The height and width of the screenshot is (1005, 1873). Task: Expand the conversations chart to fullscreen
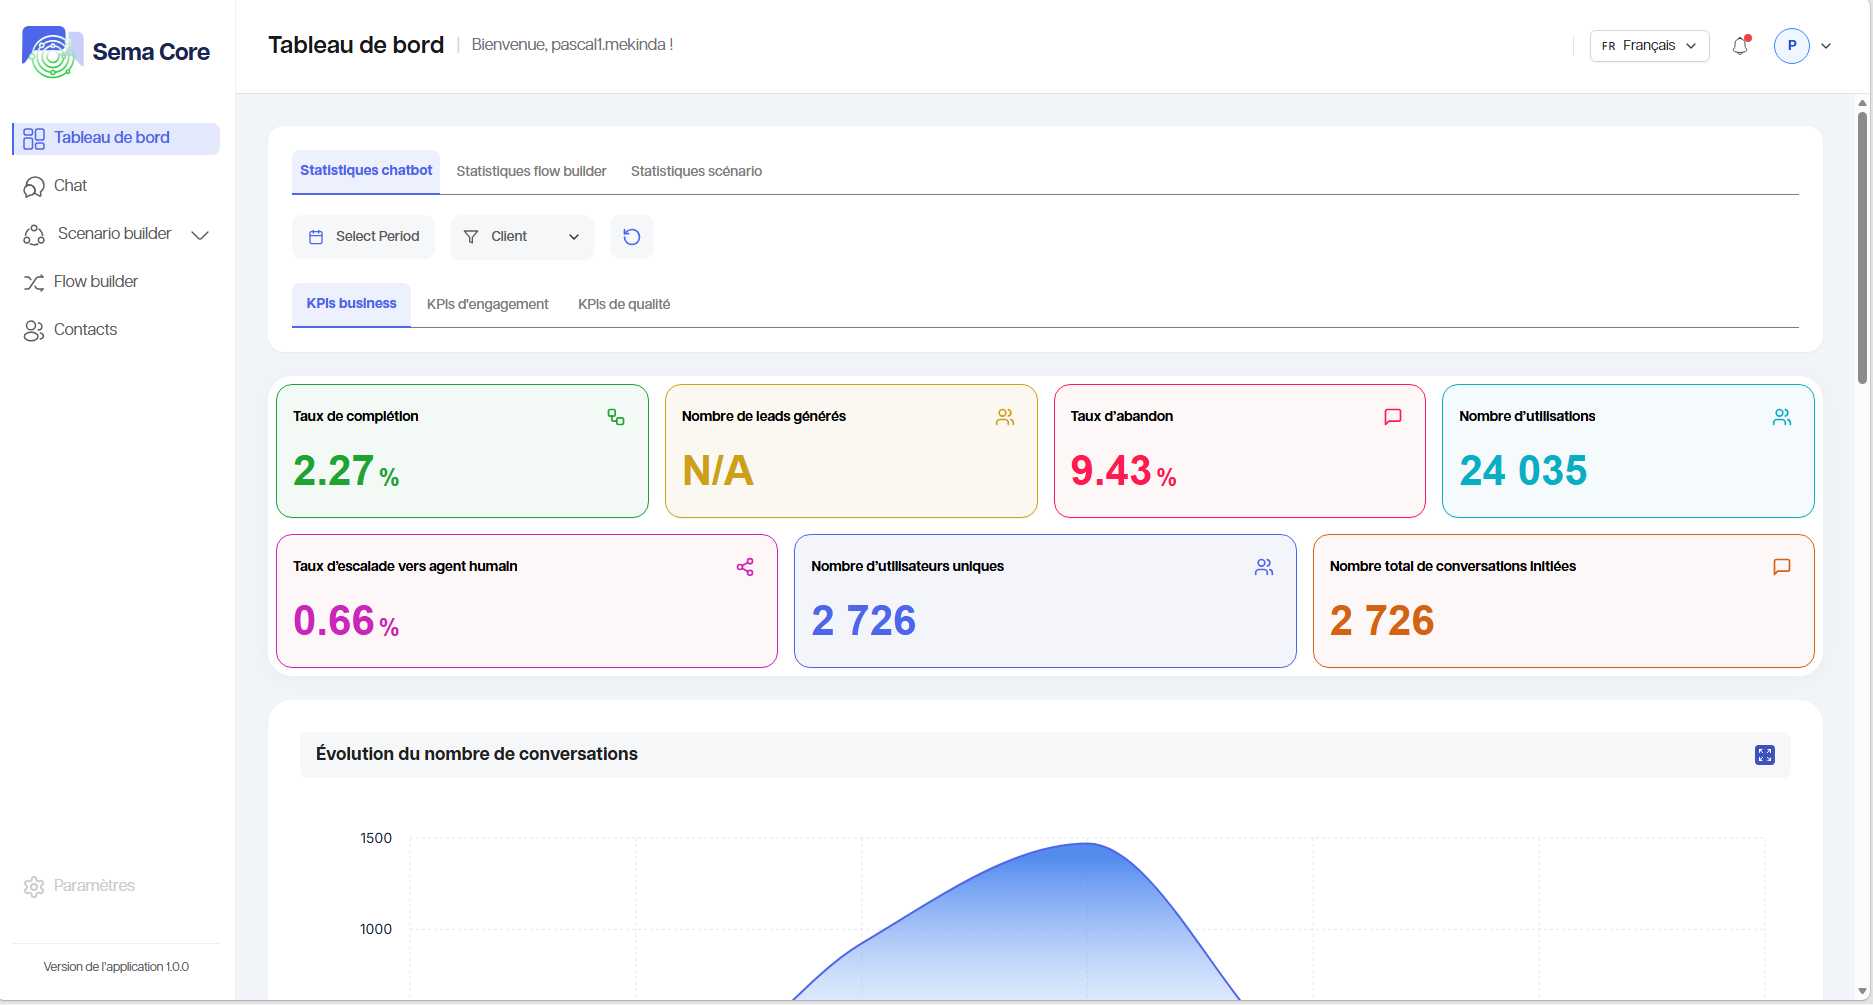1764,755
